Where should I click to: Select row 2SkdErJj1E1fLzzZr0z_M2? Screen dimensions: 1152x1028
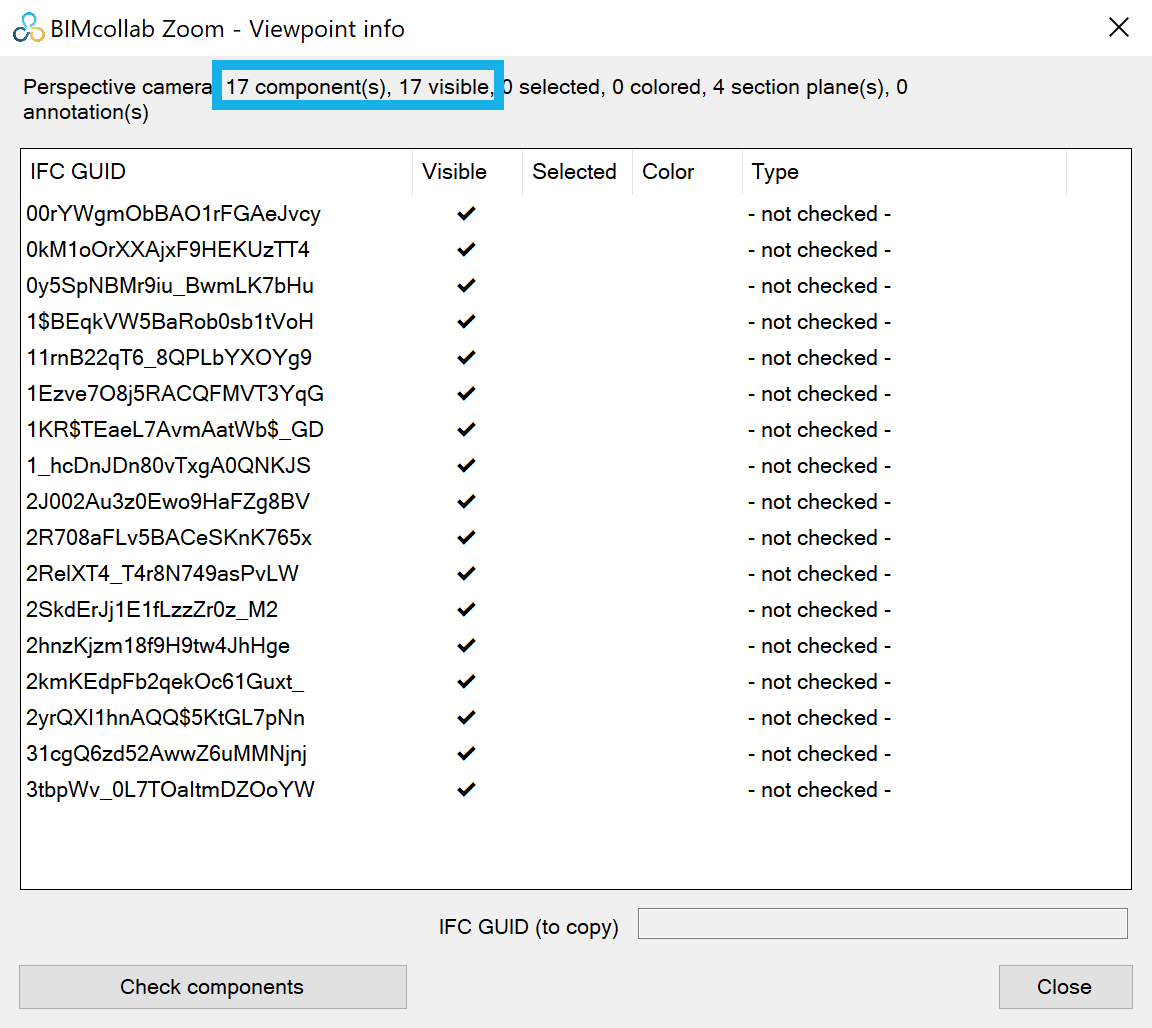click(576, 610)
